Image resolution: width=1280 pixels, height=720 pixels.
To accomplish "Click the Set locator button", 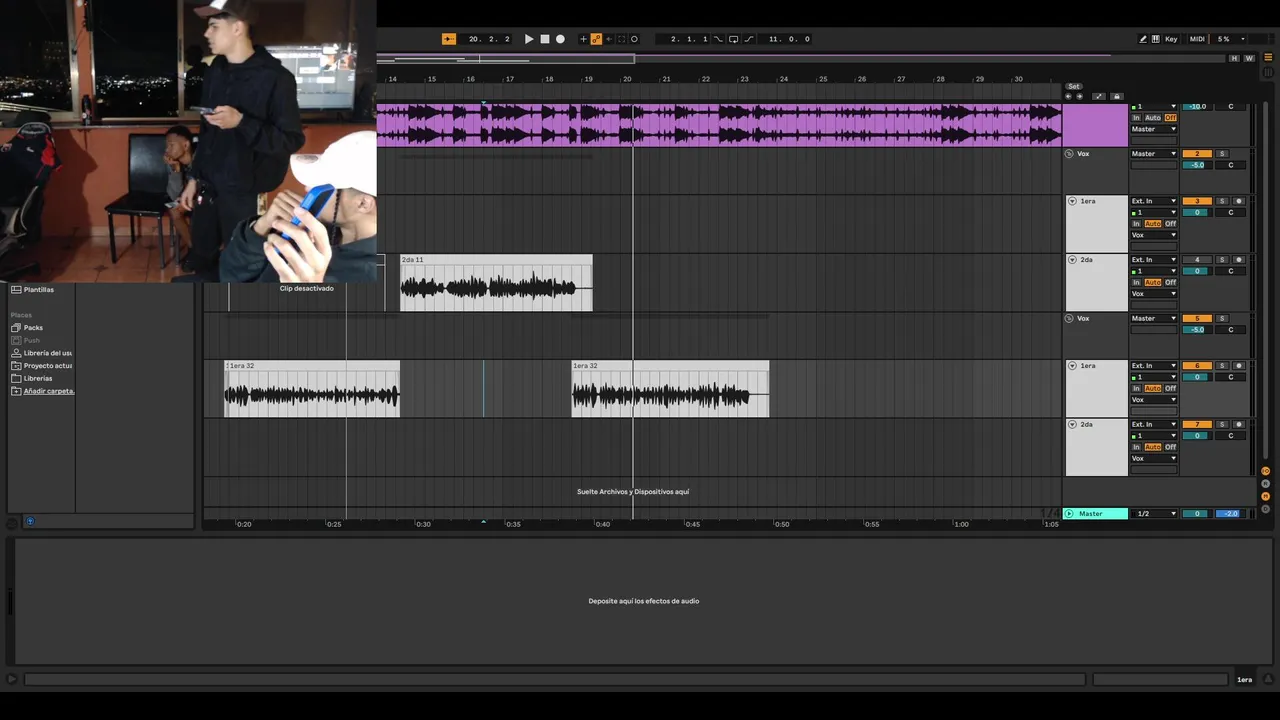I will (1074, 86).
